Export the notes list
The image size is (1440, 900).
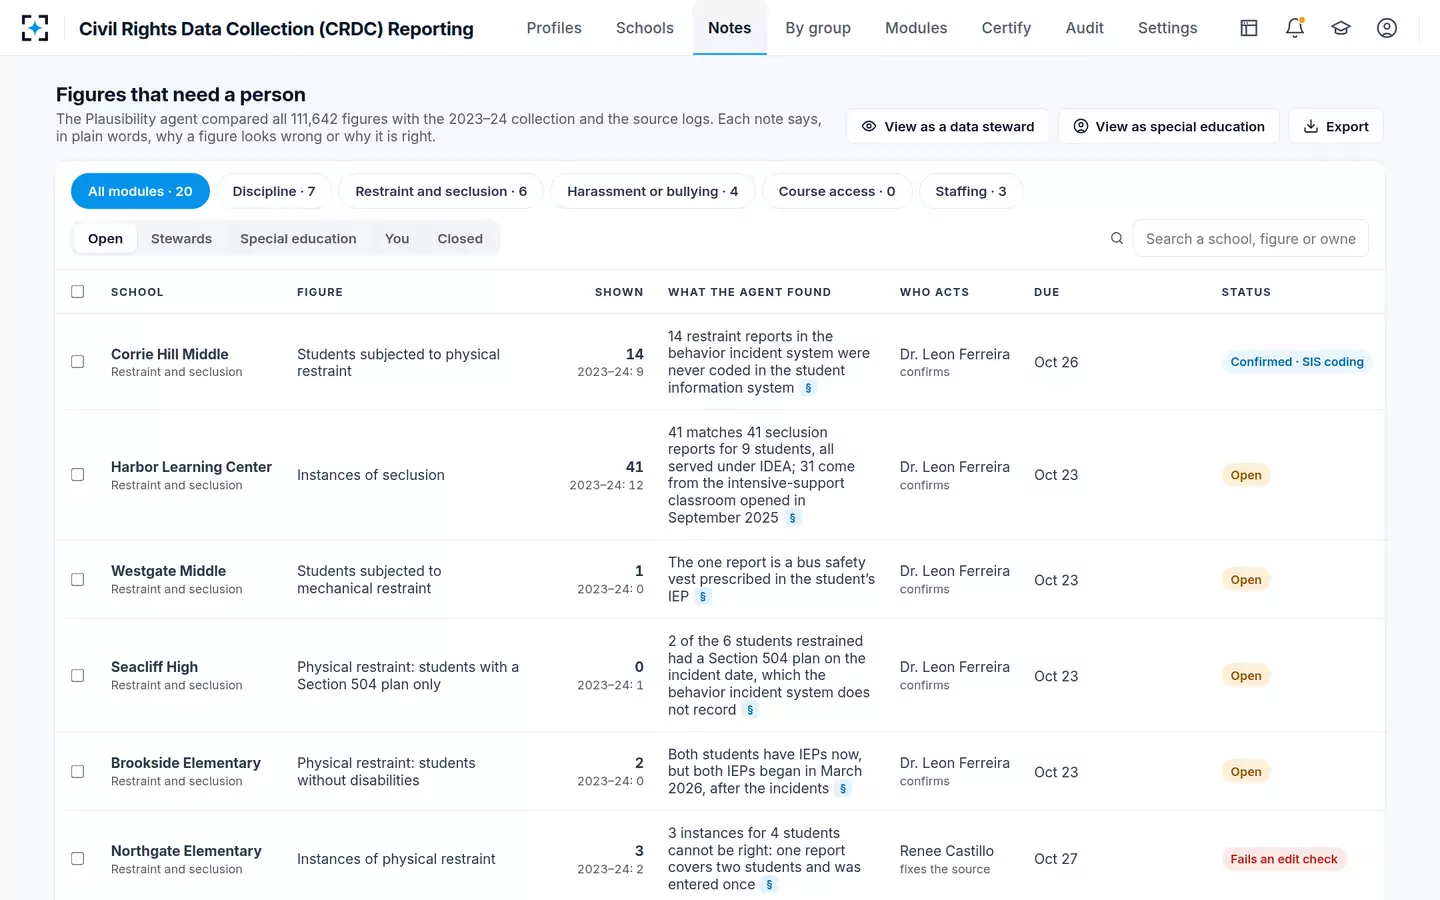pos(1336,126)
